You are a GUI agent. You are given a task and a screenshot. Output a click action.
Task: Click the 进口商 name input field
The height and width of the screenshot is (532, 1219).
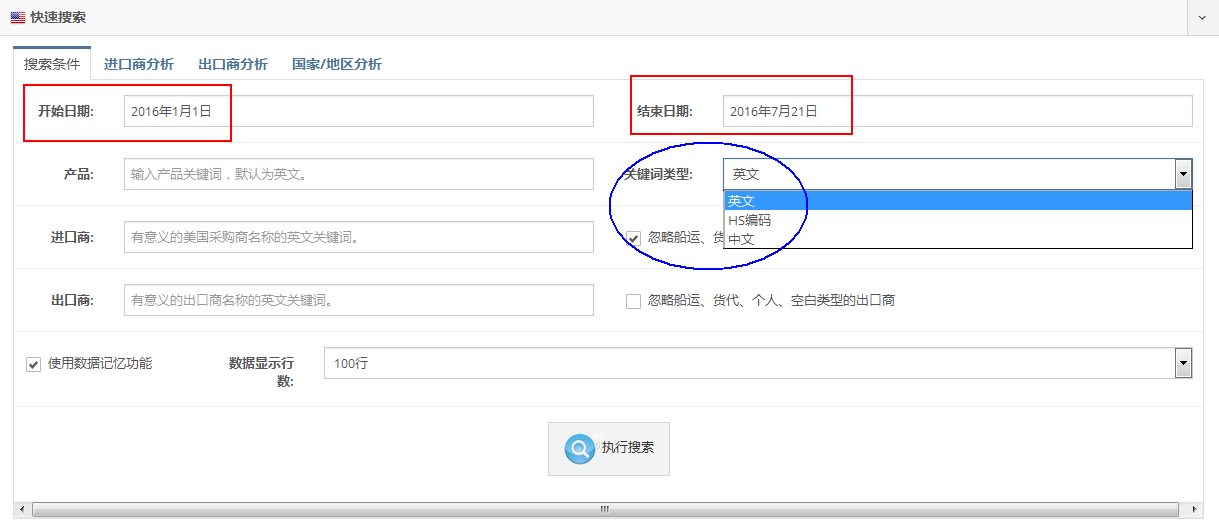(x=359, y=237)
